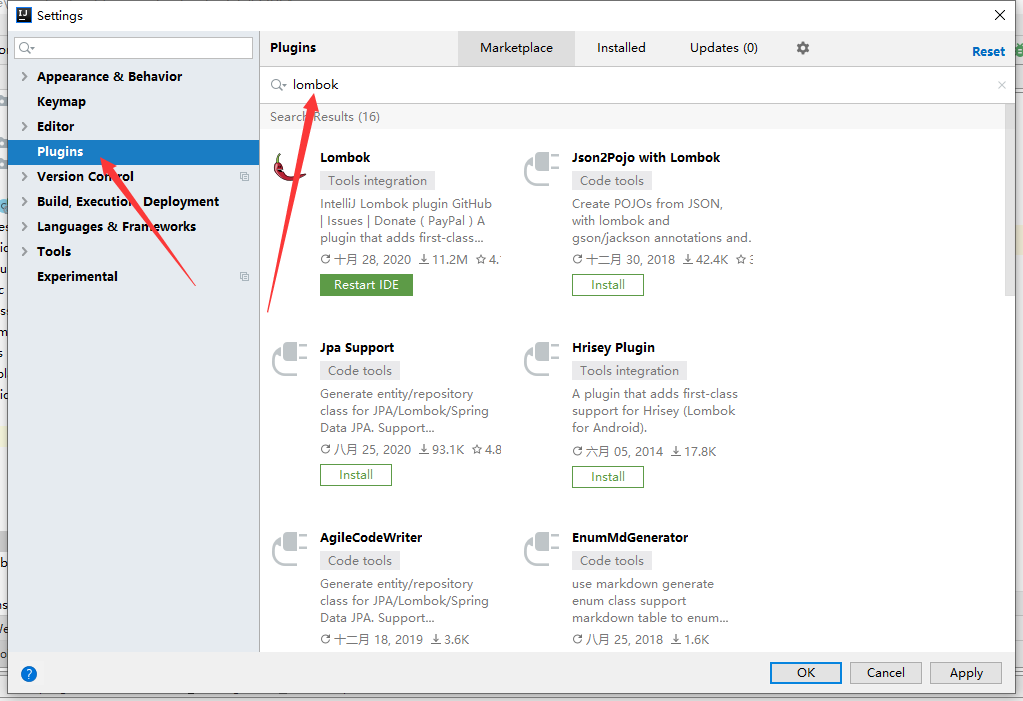Expand the Version Control section
Image resolution: width=1023 pixels, height=701 pixels.
click(x=24, y=176)
